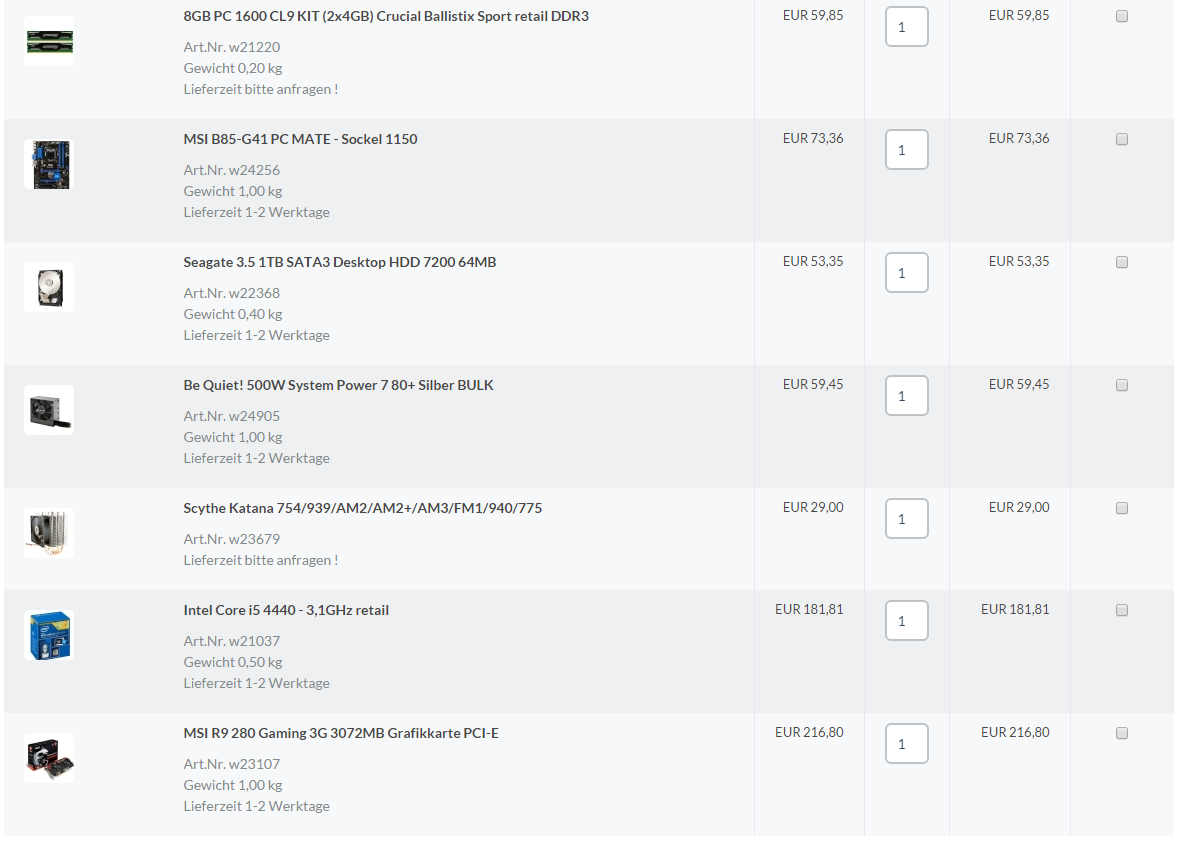Viewport: 1185px width, 841px height.
Task: Click the Be Quiet power supply image
Action: click(49, 410)
